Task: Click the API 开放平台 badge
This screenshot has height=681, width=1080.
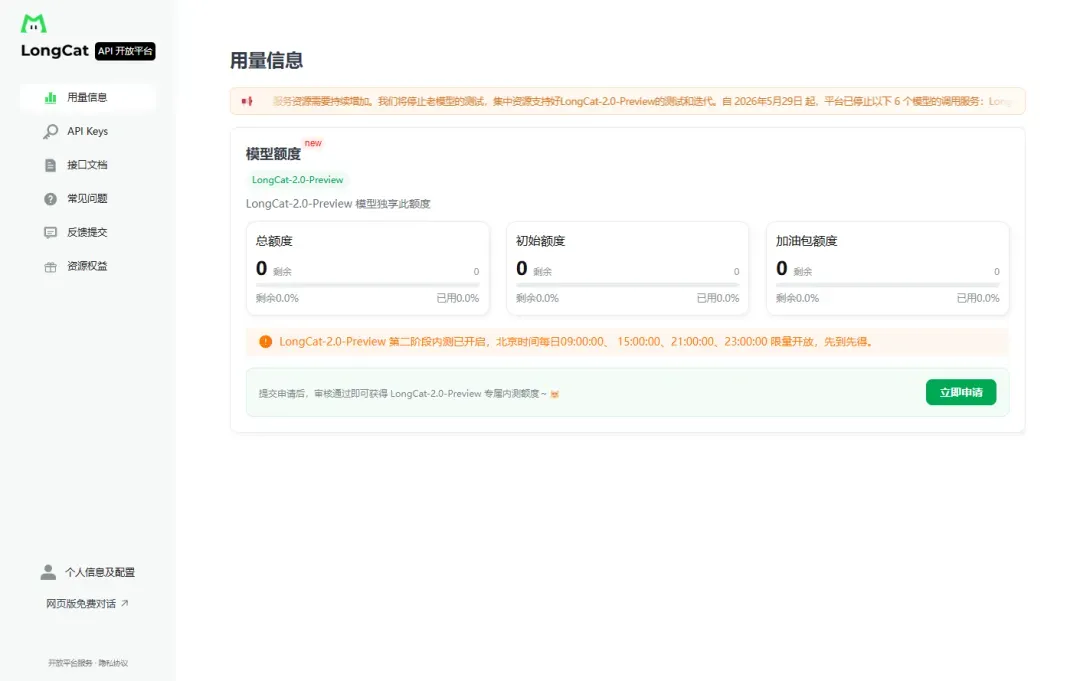Action: tap(125, 51)
